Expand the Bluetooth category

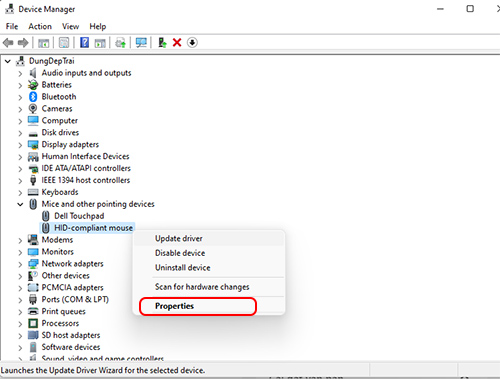click(20, 97)
